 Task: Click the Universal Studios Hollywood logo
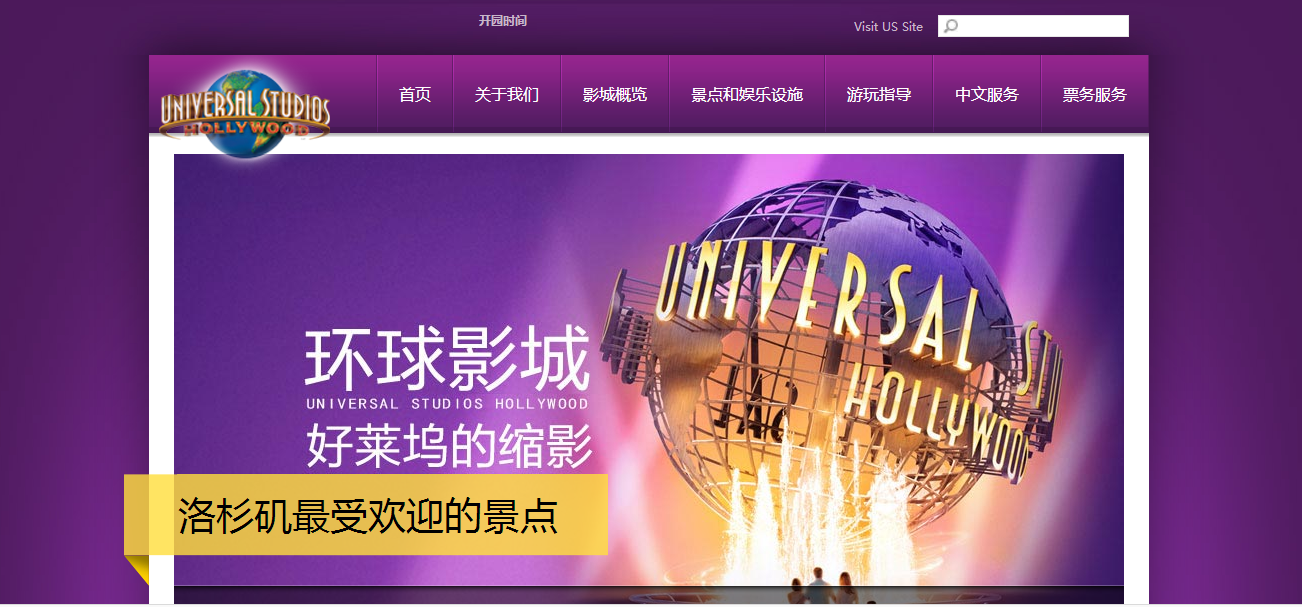[x=245, y=113]
